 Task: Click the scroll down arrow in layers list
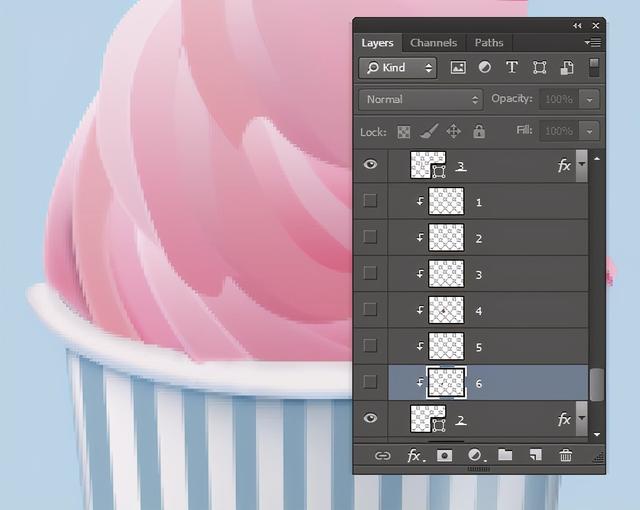597,435
